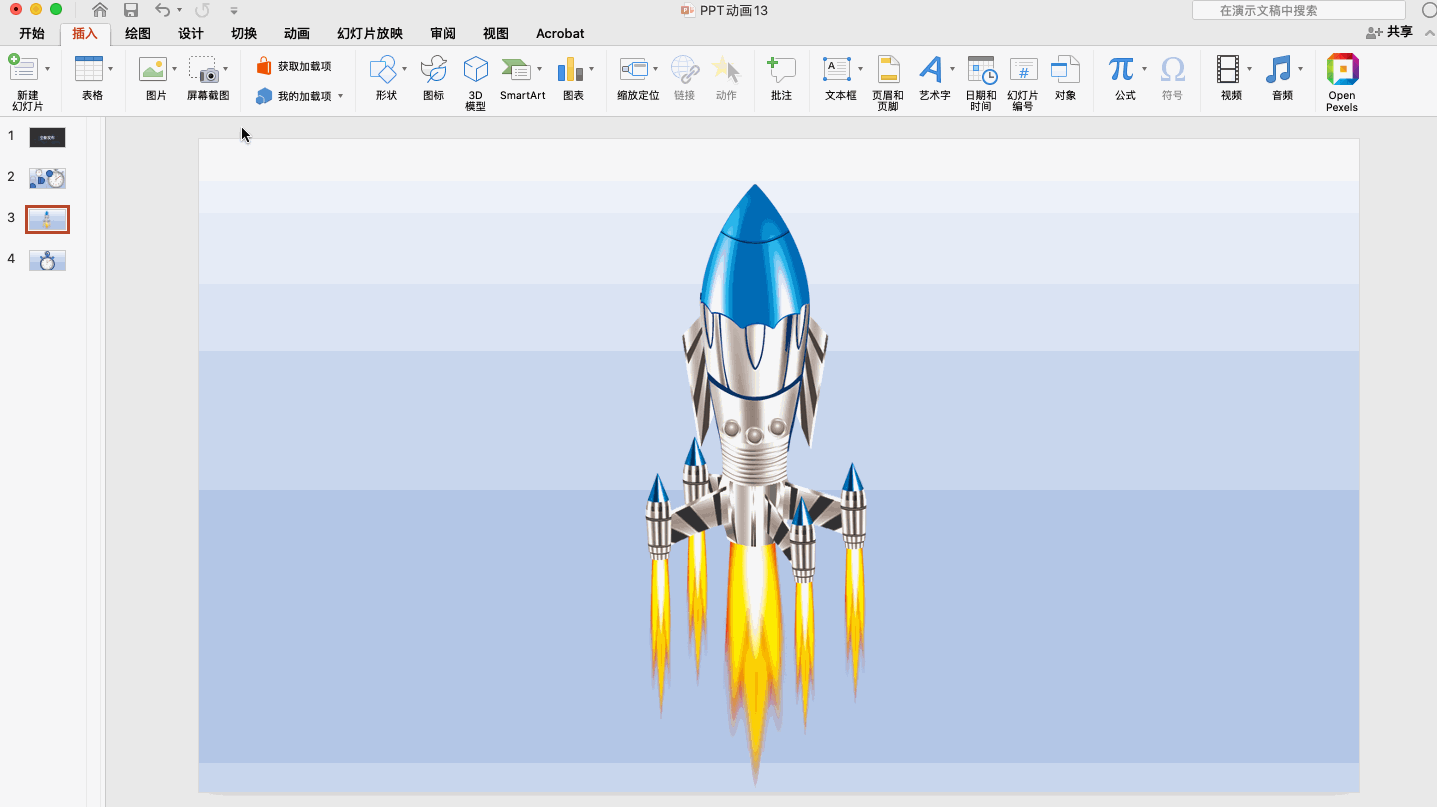The image size is (1437, 807).
Task: Insert a chart with the 图表 icon
Action: pos(570,69)
